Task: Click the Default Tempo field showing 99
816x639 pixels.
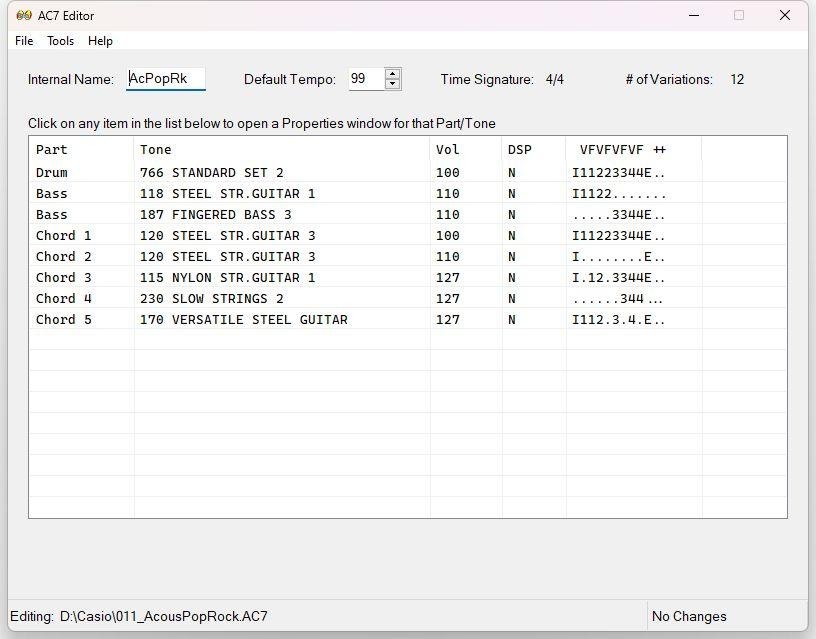Action: coord(366,79)
